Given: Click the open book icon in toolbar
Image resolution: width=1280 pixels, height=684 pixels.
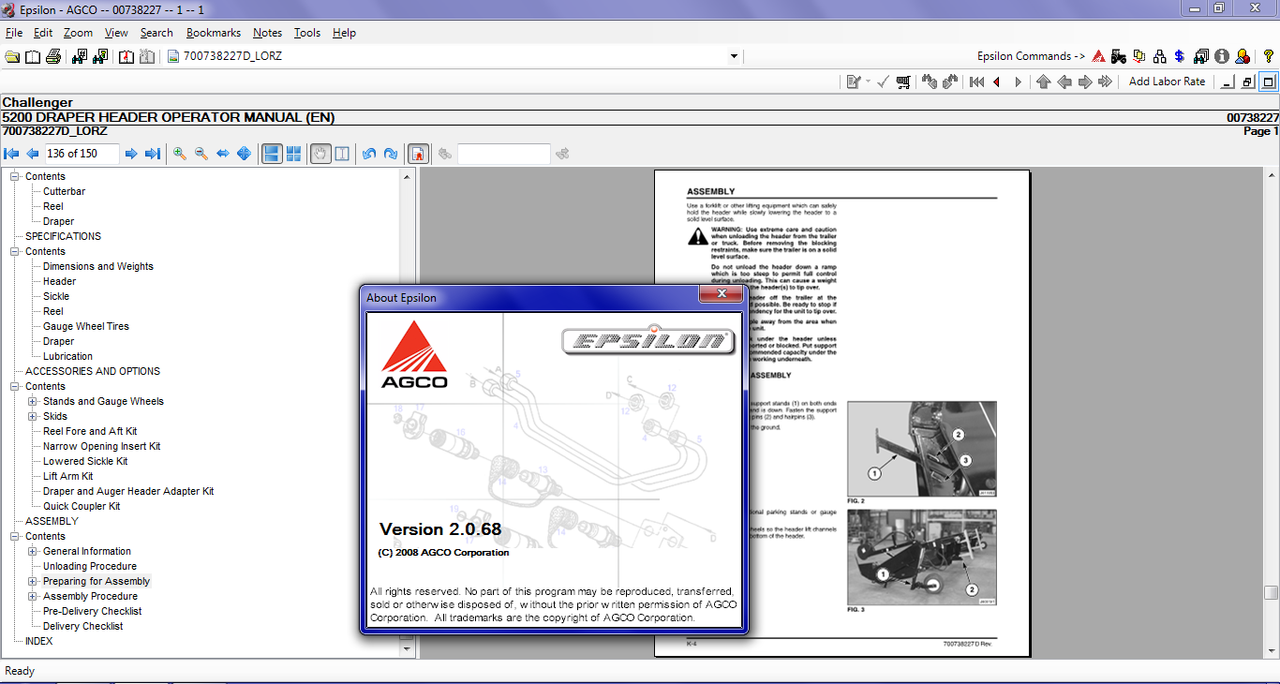Looking at the screenshot, I should point(32,56).
